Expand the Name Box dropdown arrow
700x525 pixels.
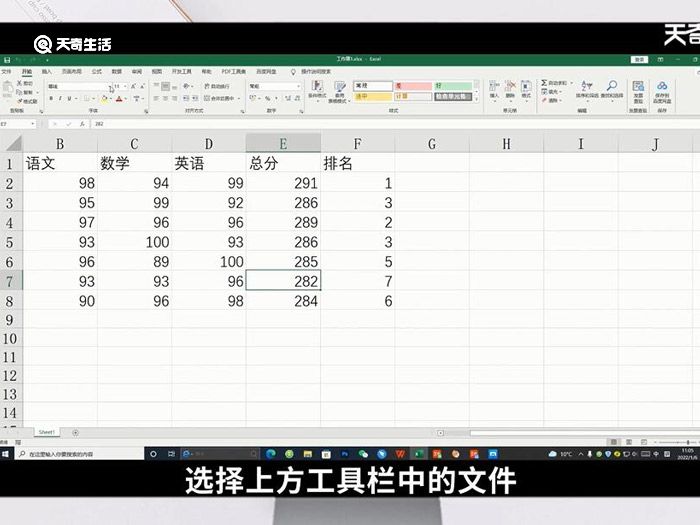pos(33,124)
